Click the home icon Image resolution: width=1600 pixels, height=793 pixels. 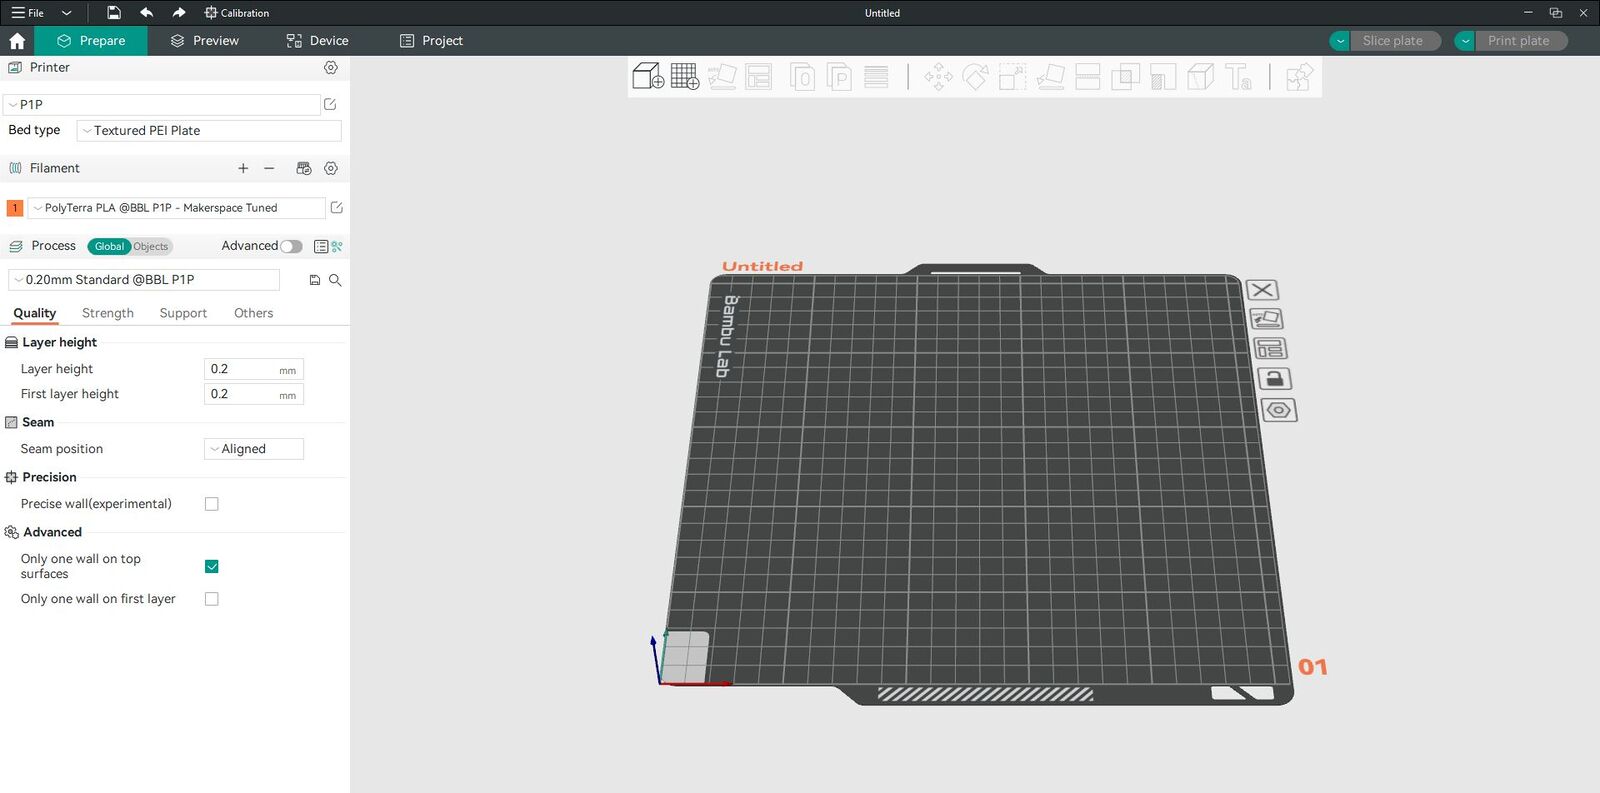(17, 41)
